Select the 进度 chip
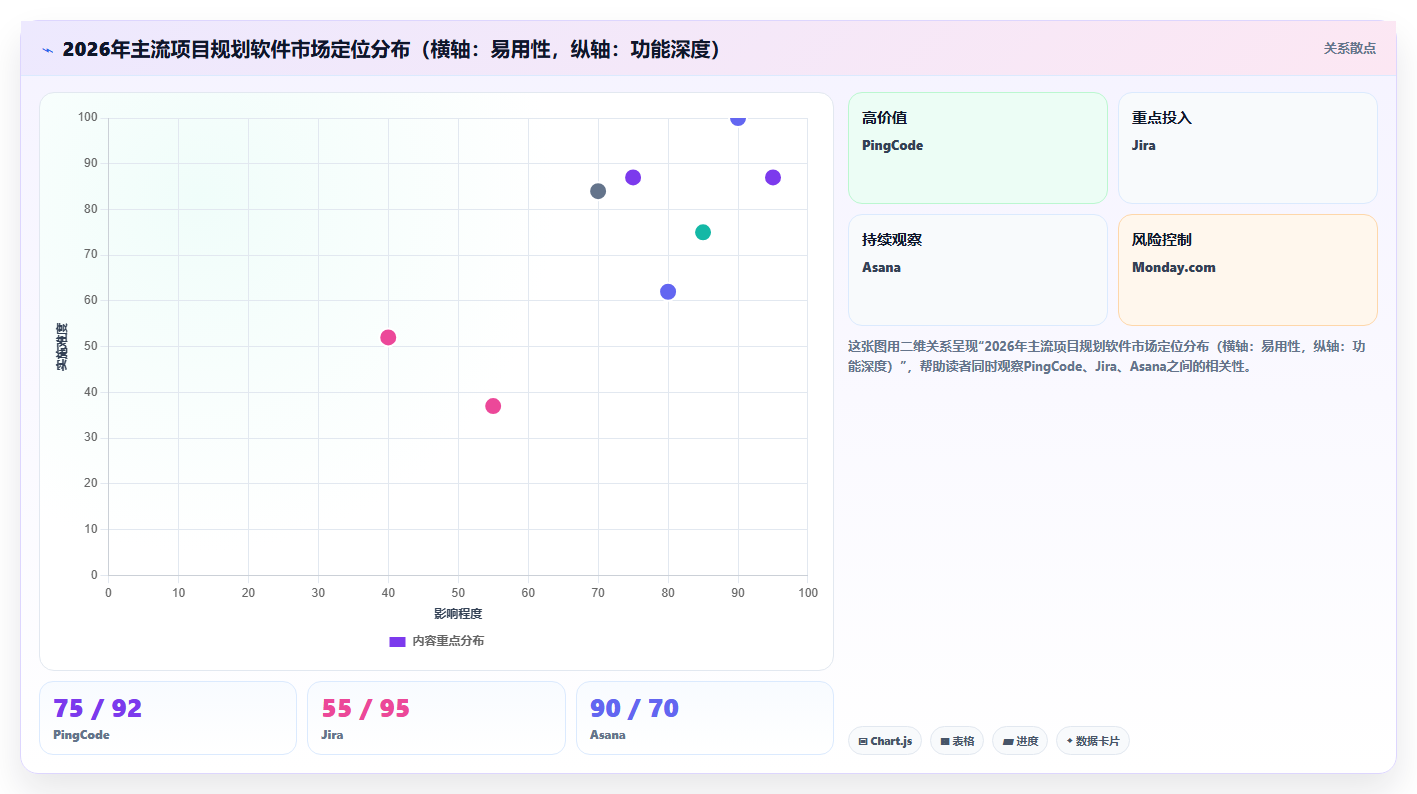1417x794 pixels. click(x=1020, y=741)
